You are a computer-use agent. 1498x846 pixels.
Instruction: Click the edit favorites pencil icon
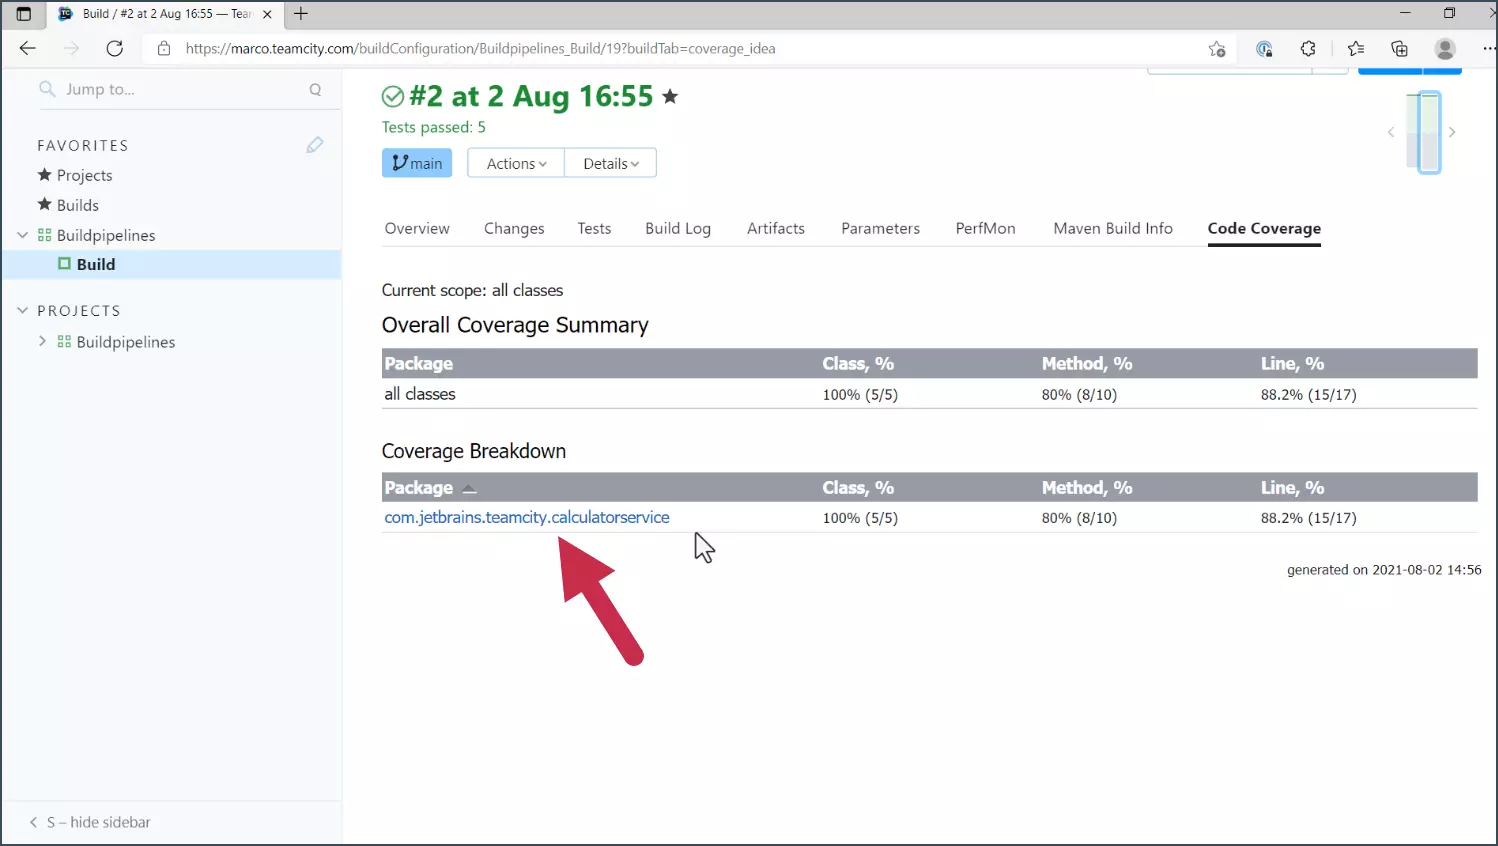pyautogui.click(x=314, y=145)
